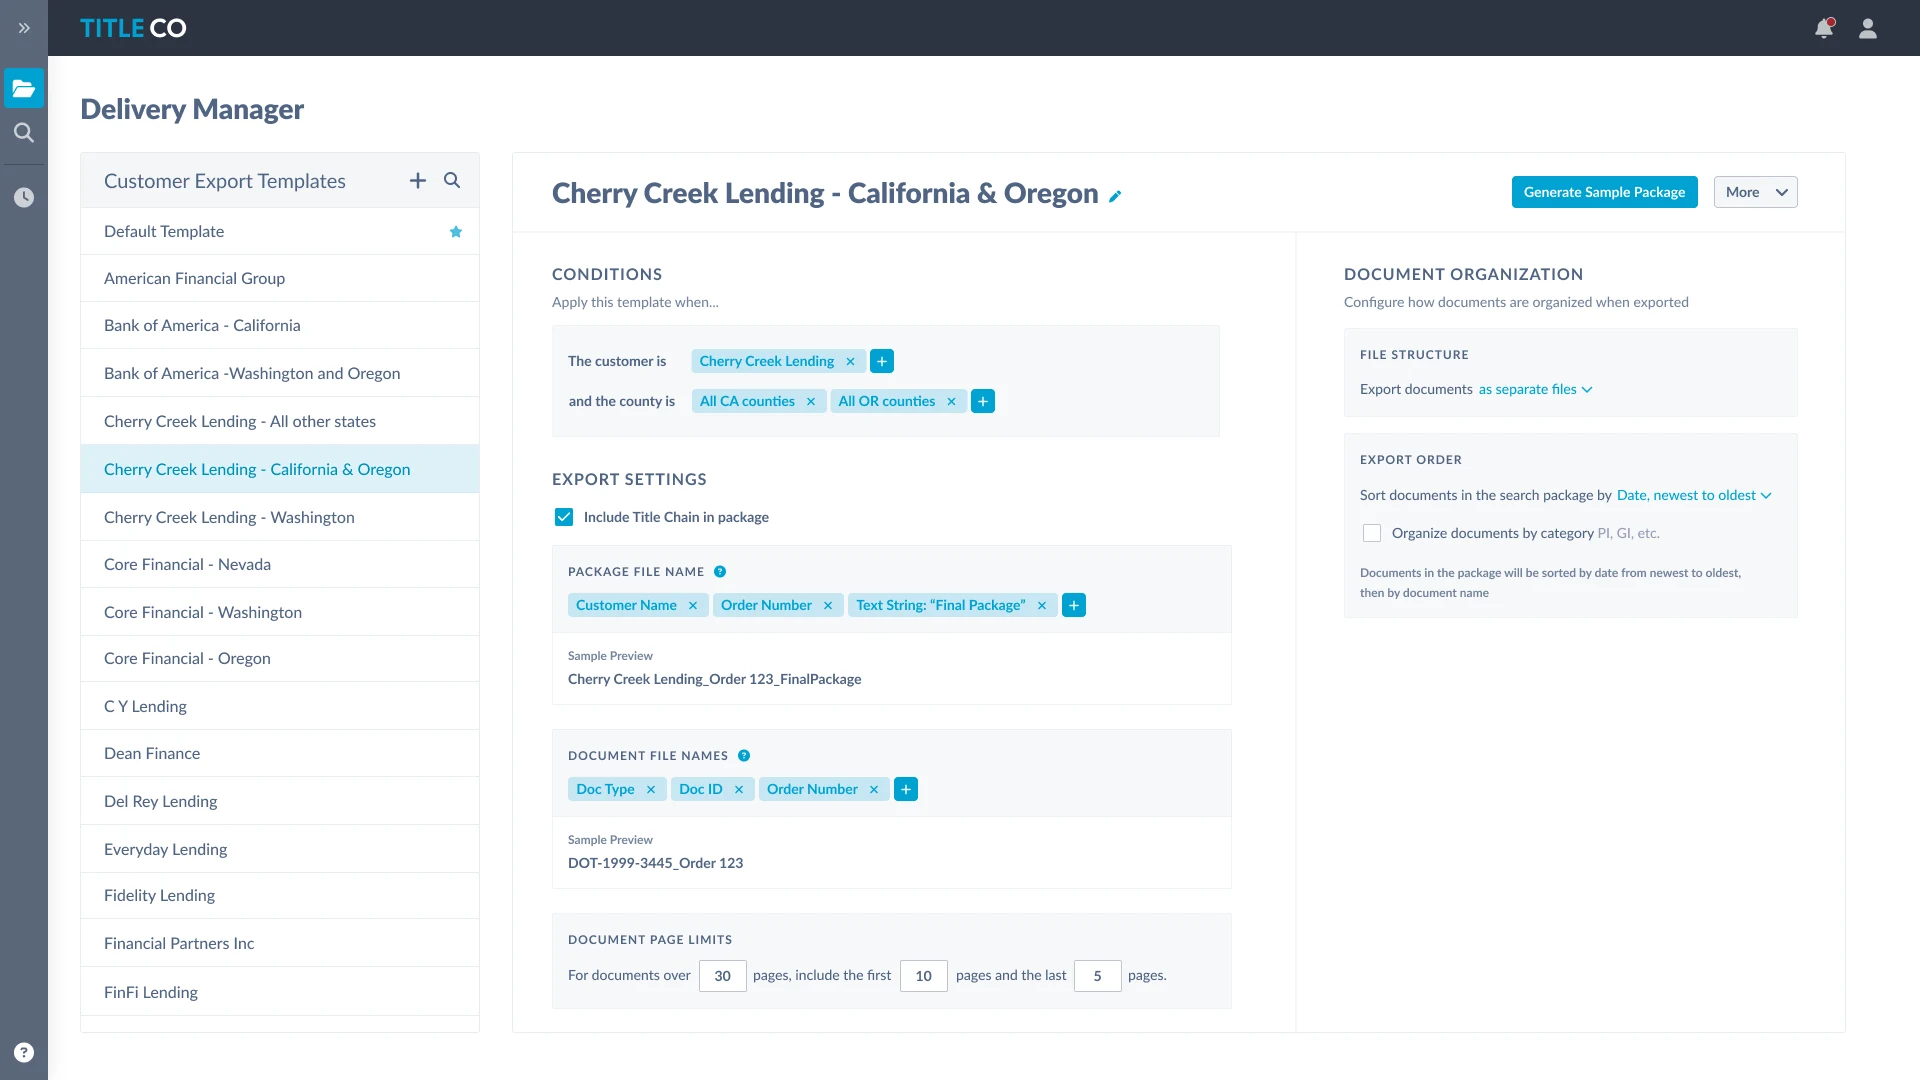Open the clock history icon in sidebar
The width and height of the screenshot is (1920, 1080).
pos(24,197)
